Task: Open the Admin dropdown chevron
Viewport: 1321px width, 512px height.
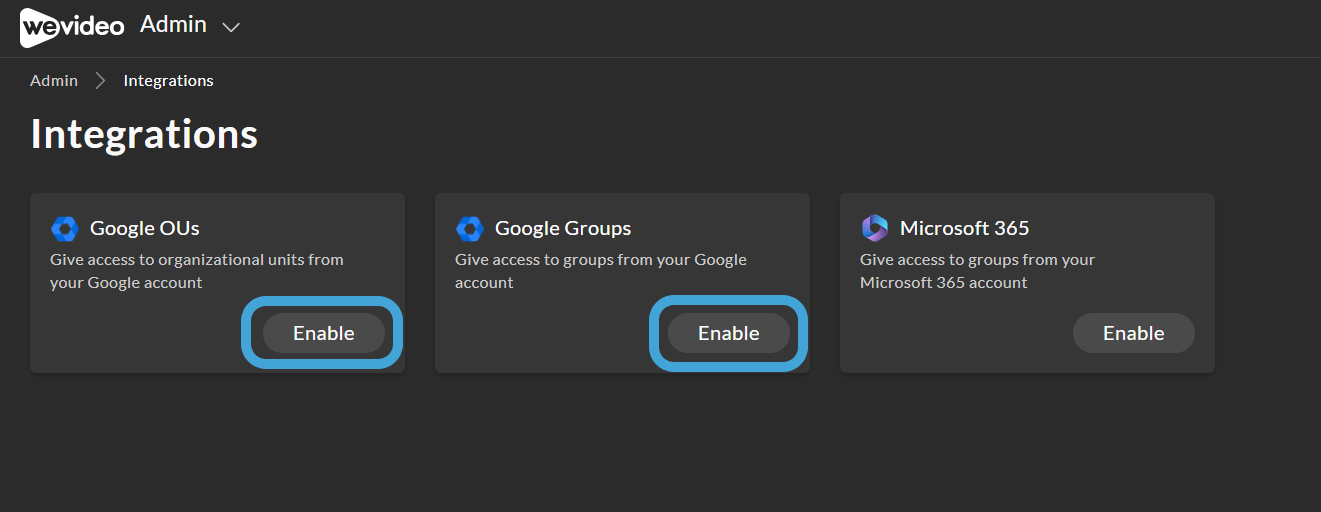Action: [x=231, y=28]
